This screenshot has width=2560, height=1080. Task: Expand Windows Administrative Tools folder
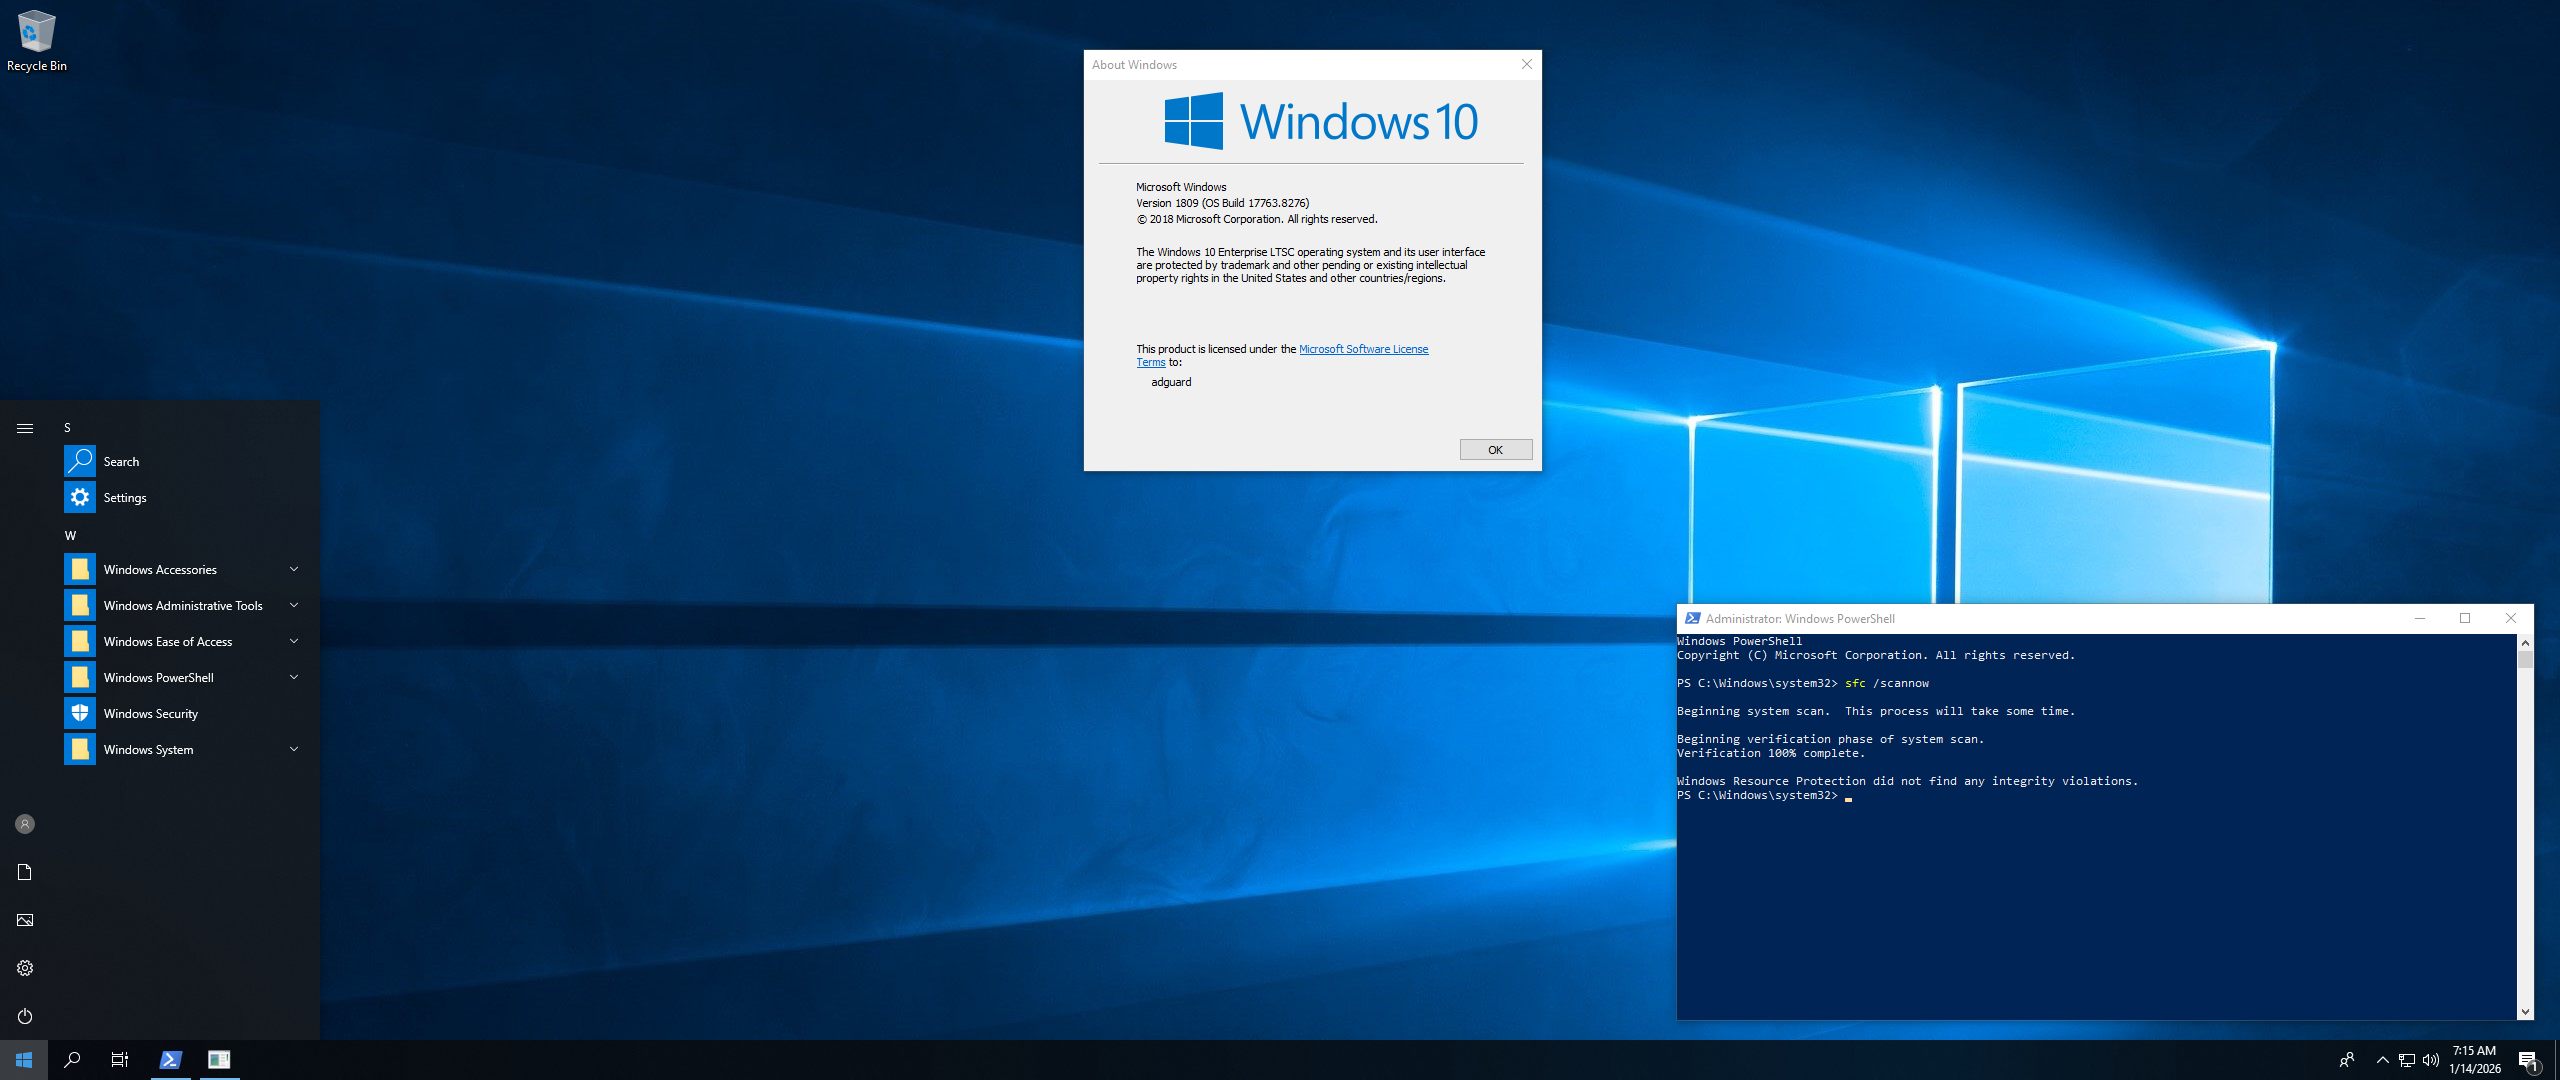click(293, 606)
